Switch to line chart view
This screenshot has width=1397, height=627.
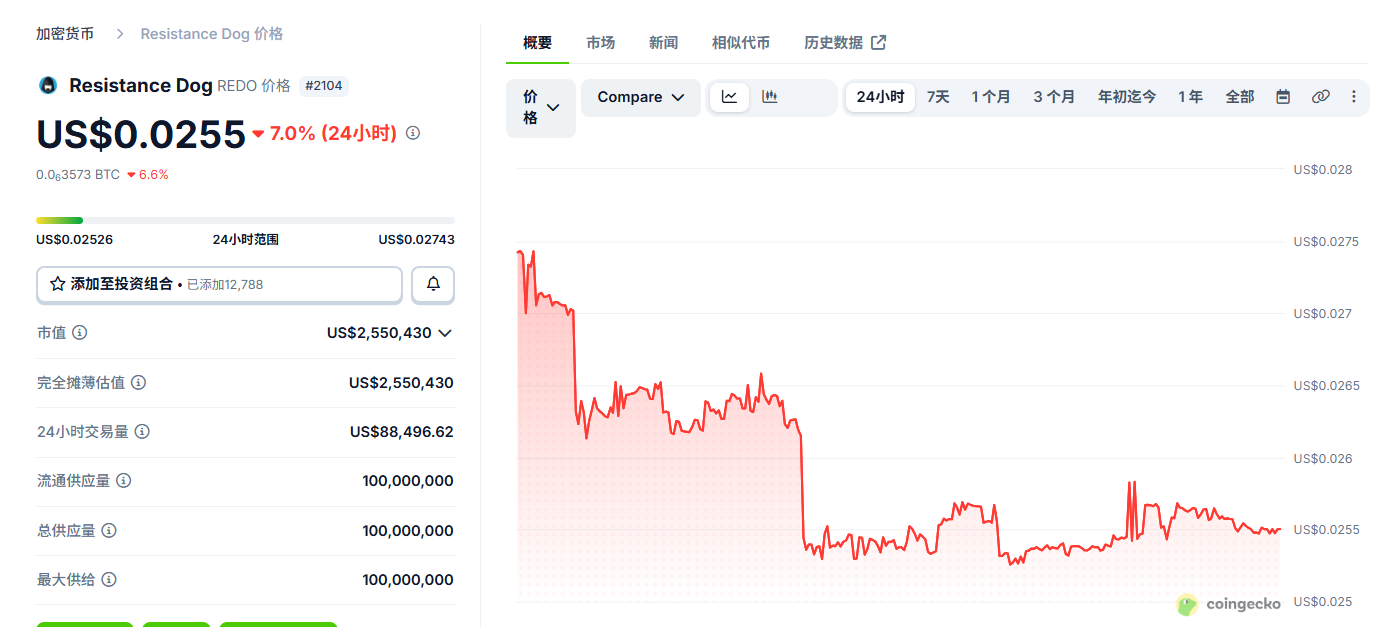click(729, 97)
